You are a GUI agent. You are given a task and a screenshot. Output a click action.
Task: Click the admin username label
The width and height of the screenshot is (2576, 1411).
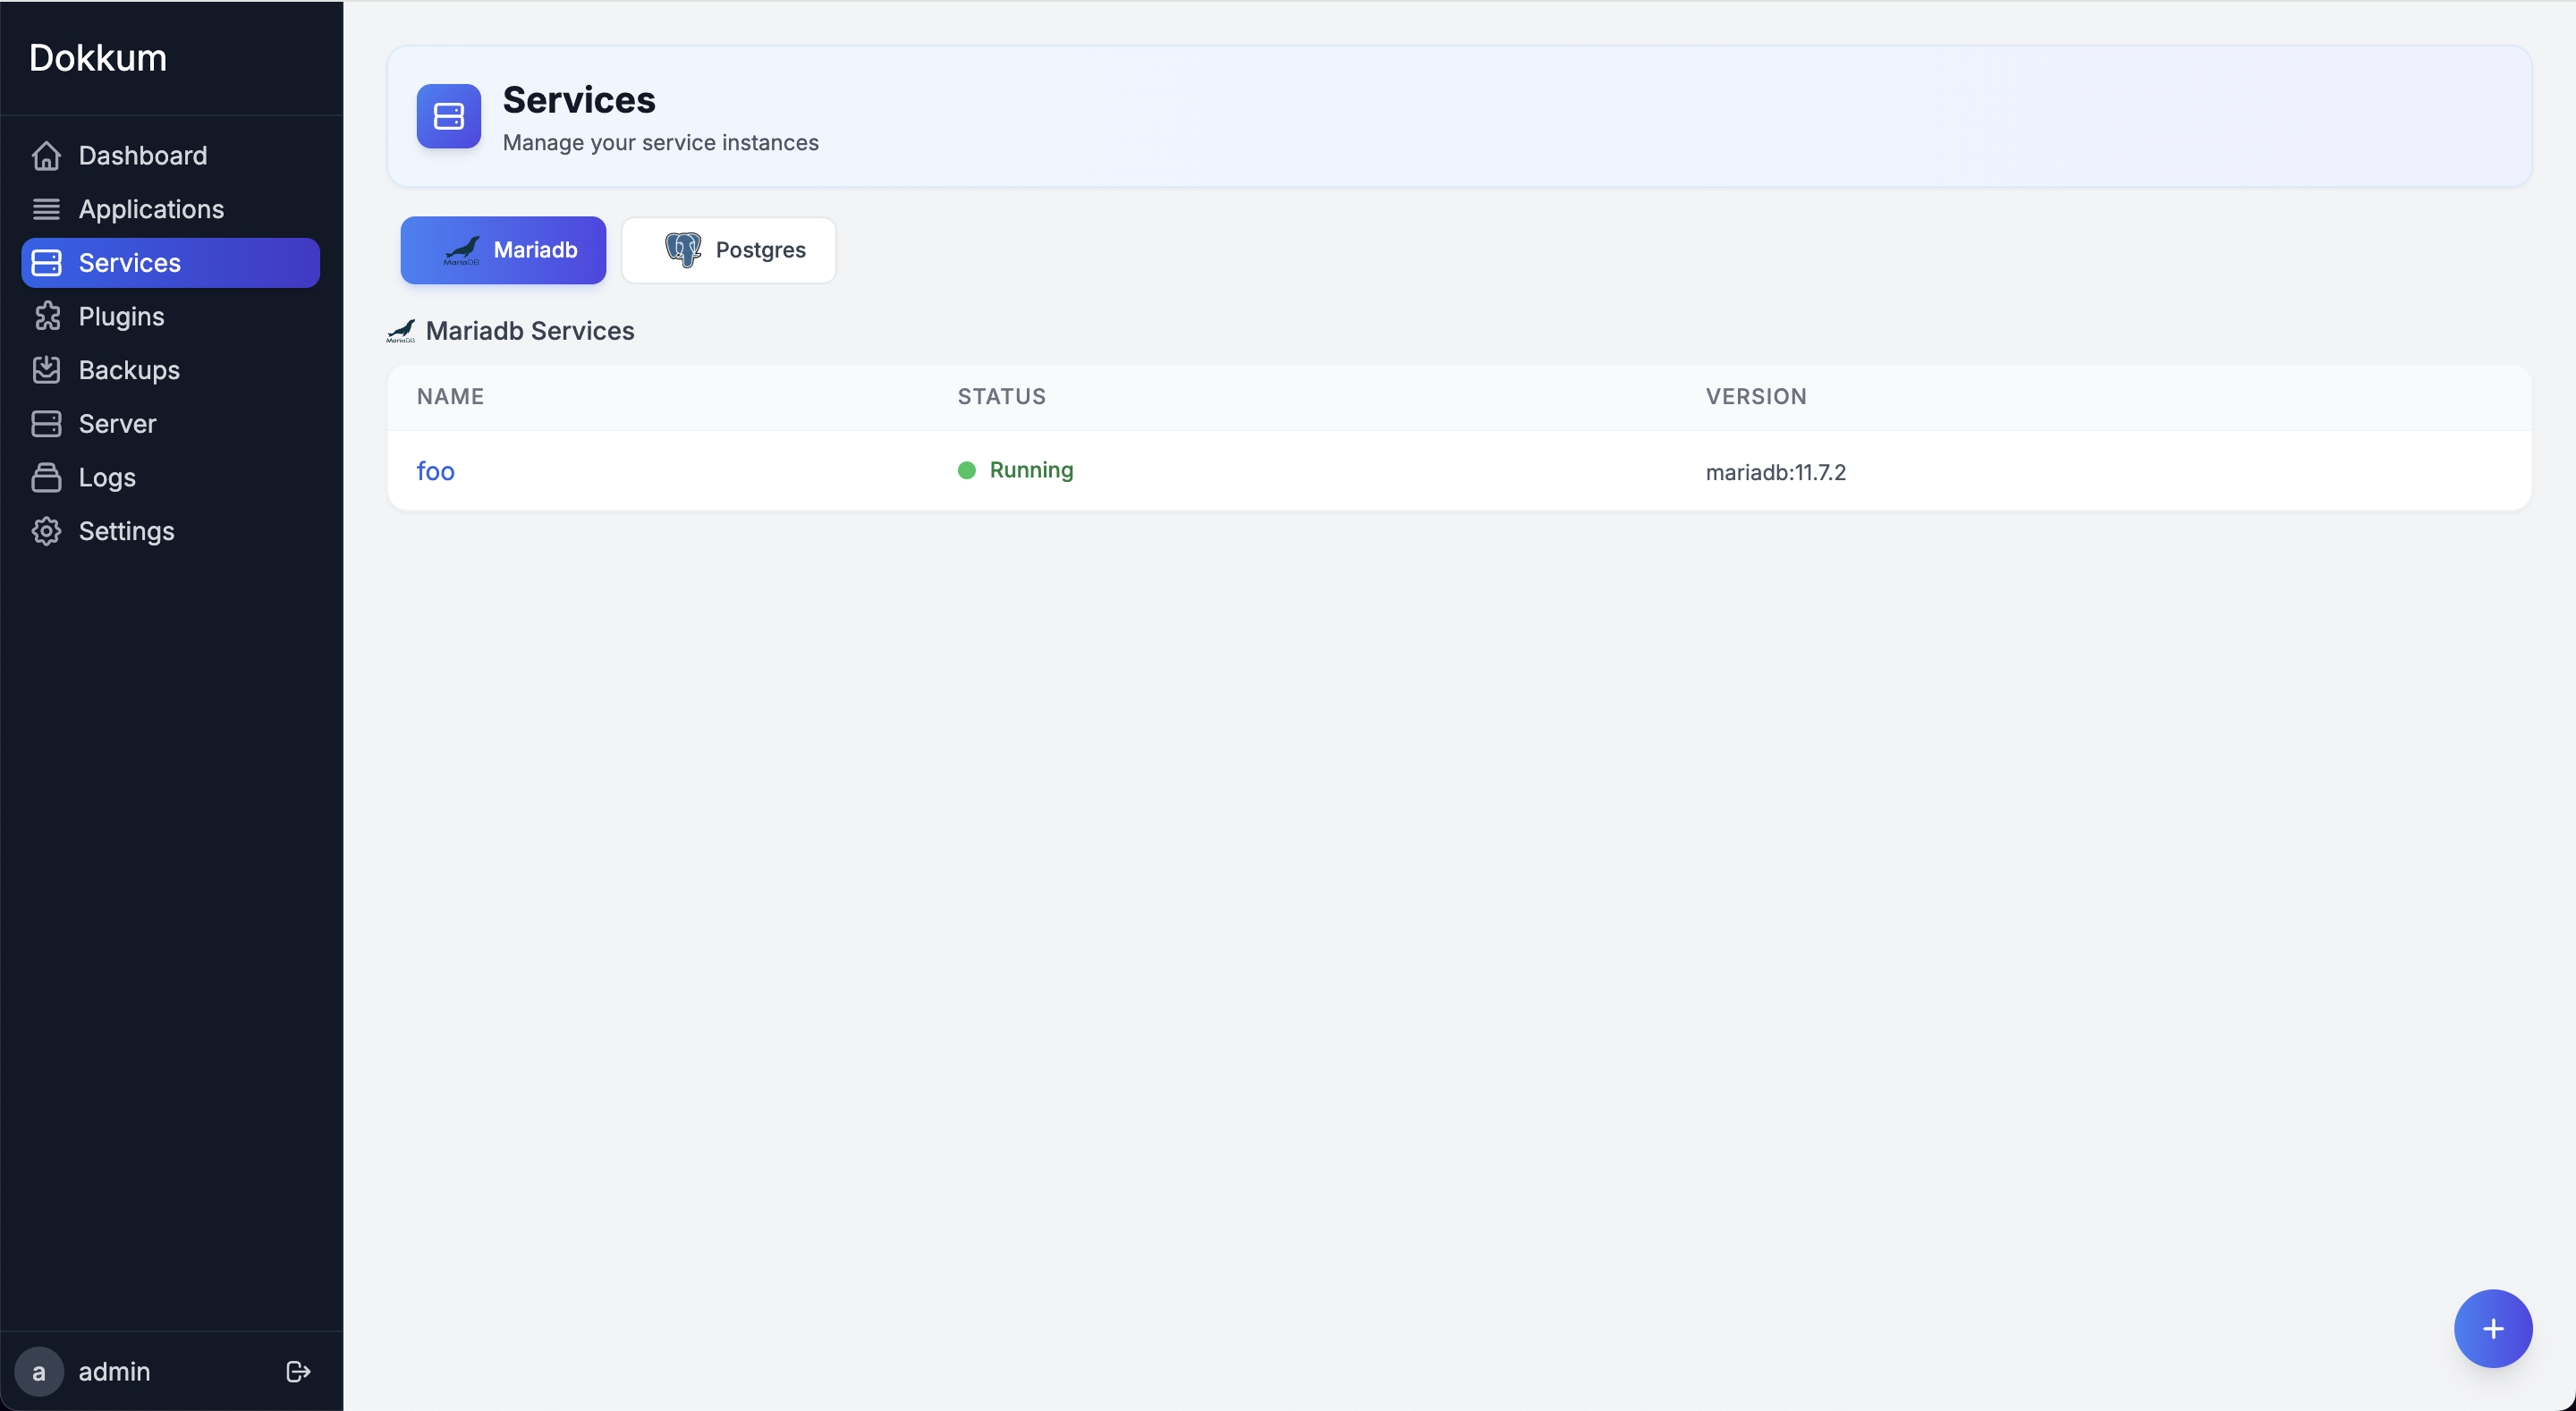click(x=114, y=1371)
